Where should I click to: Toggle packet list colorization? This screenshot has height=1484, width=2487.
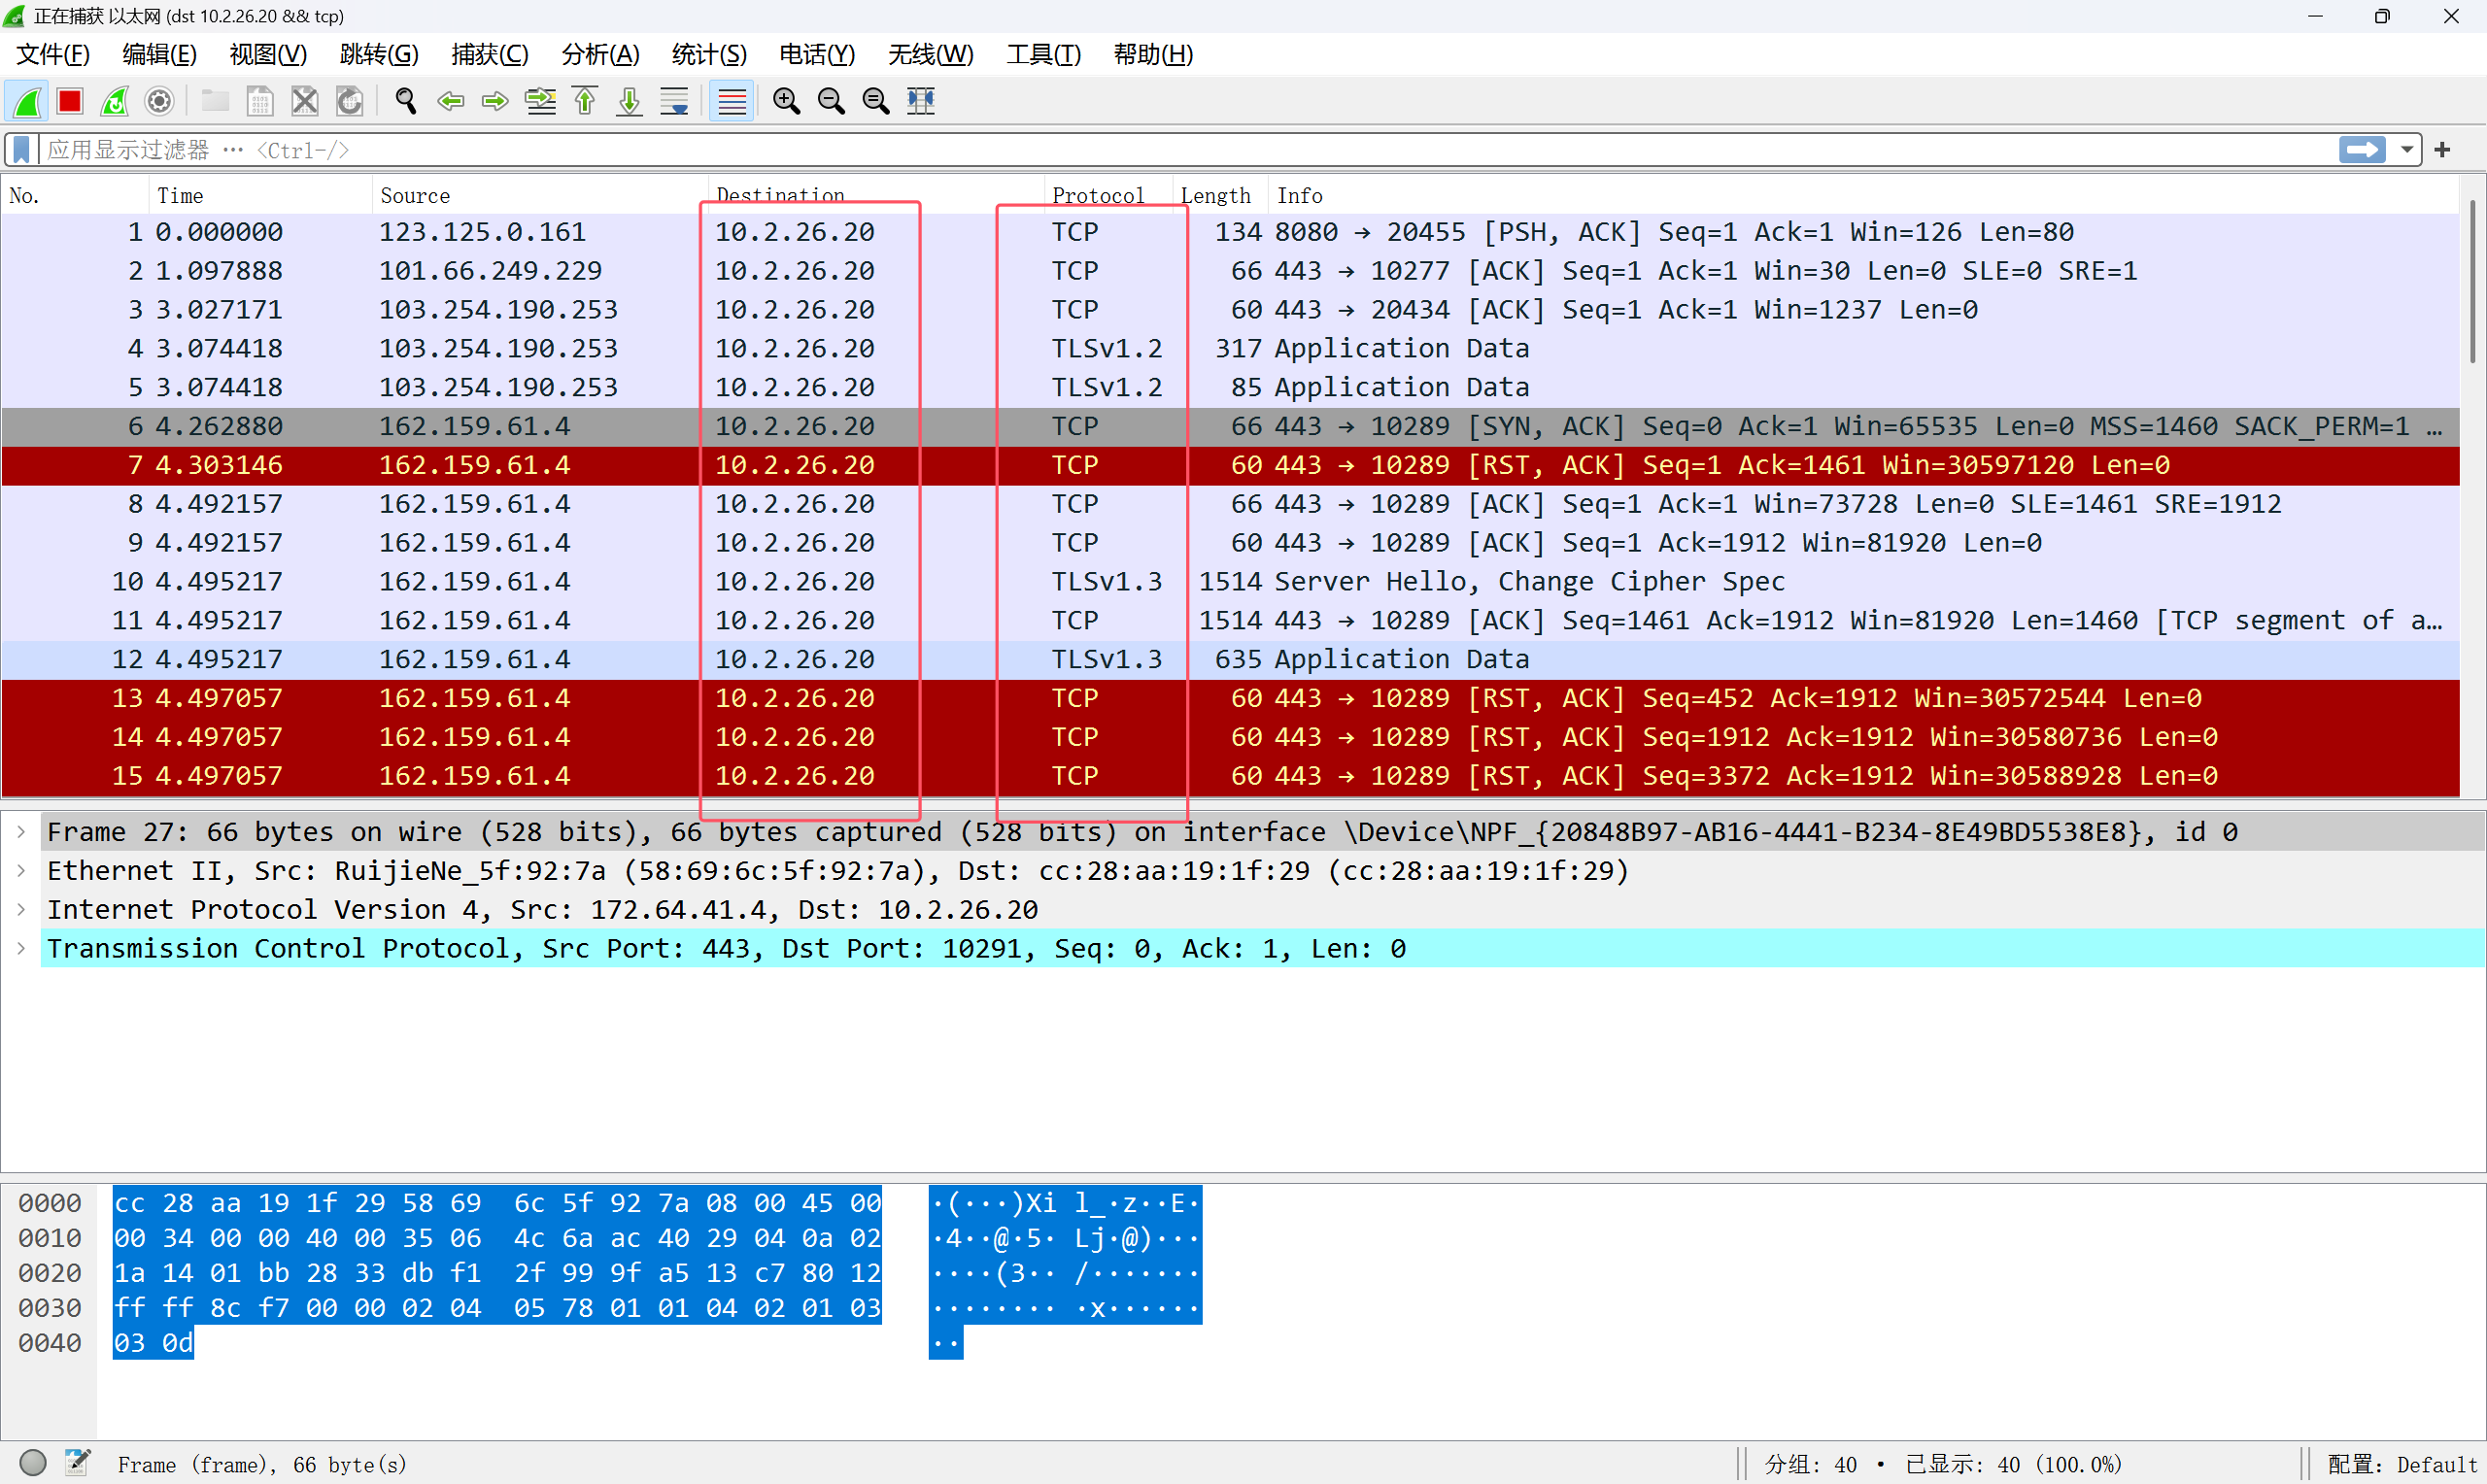[x=732, y=101]
